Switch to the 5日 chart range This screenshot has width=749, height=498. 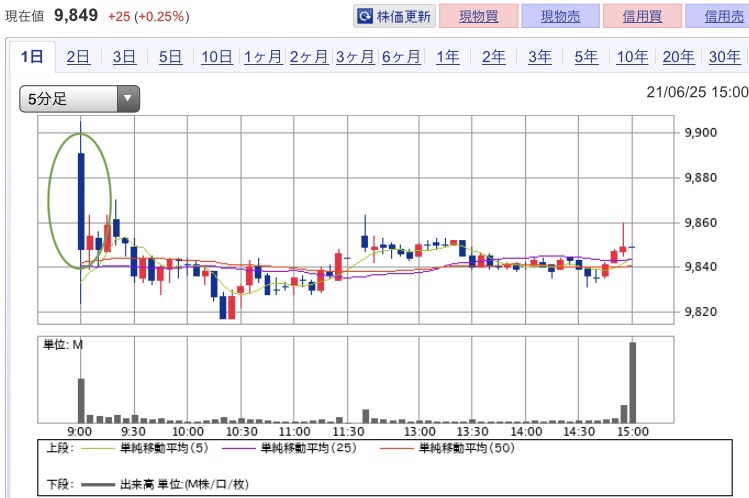coord(170,57)
